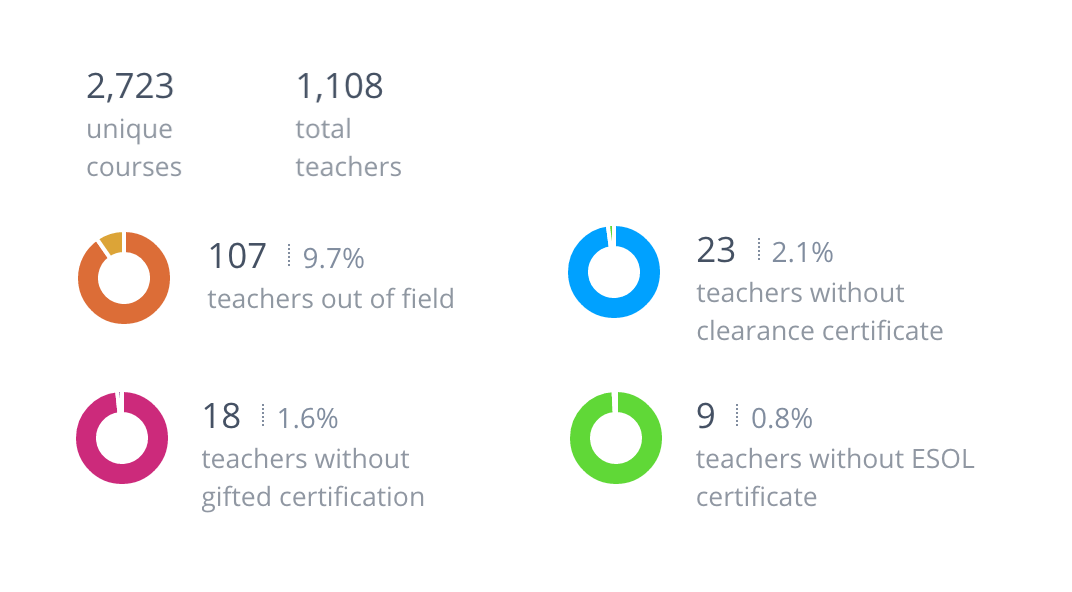Select the 2,723 unique courses number

(x=130, y=86)
